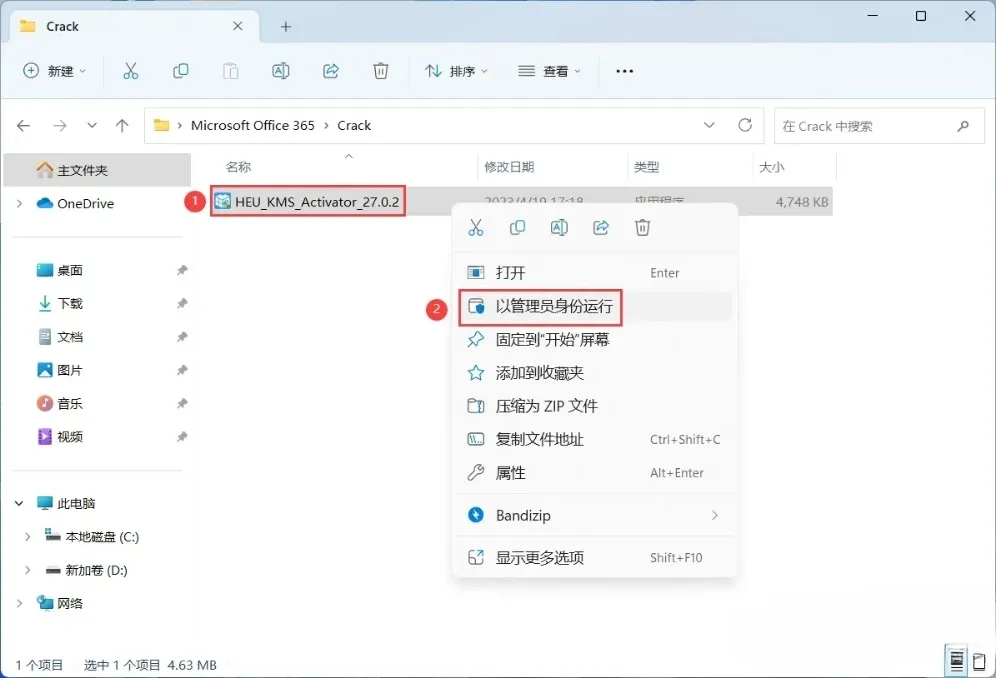This screenshot has height=678, width=996.
Task: Click the Copy icon in the toolbar
Action: tap(180, 71)
